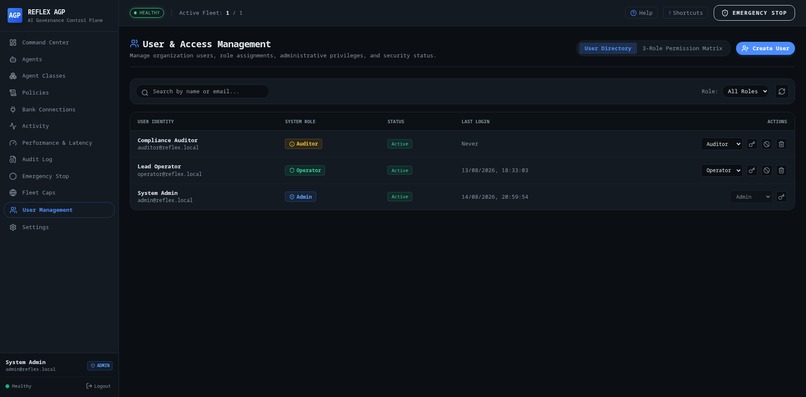806x397 pixels.
Task: Click the Admin role badge in table
Action: [x=300, y=196]
